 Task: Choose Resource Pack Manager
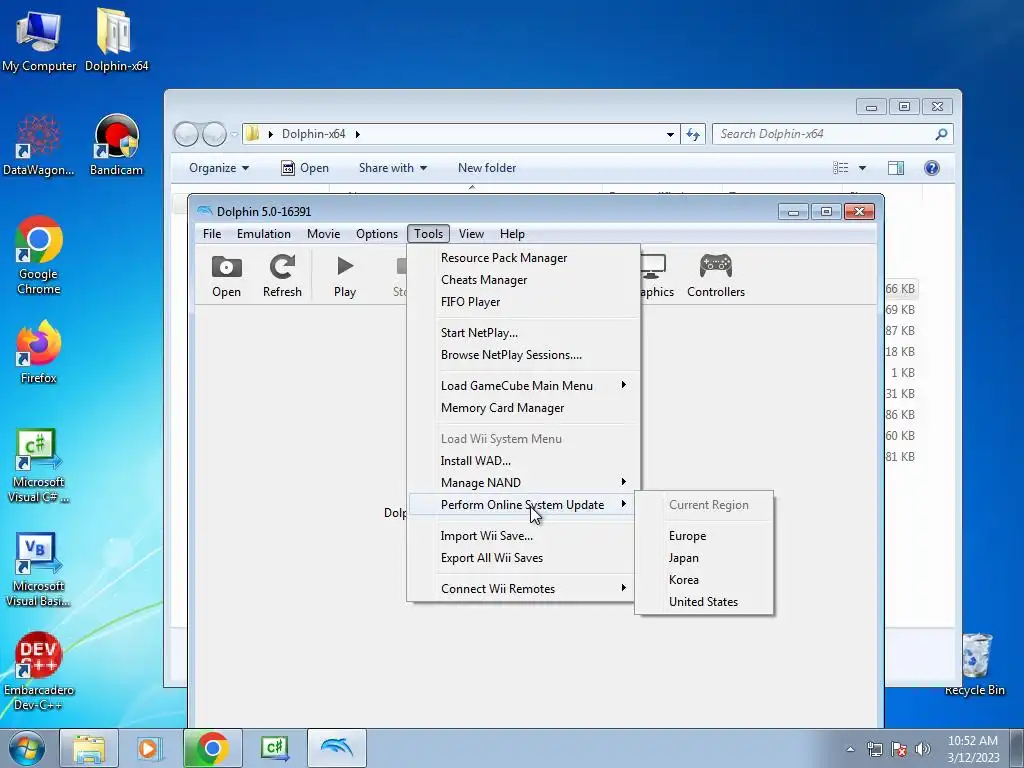click(x=524, y=258)
